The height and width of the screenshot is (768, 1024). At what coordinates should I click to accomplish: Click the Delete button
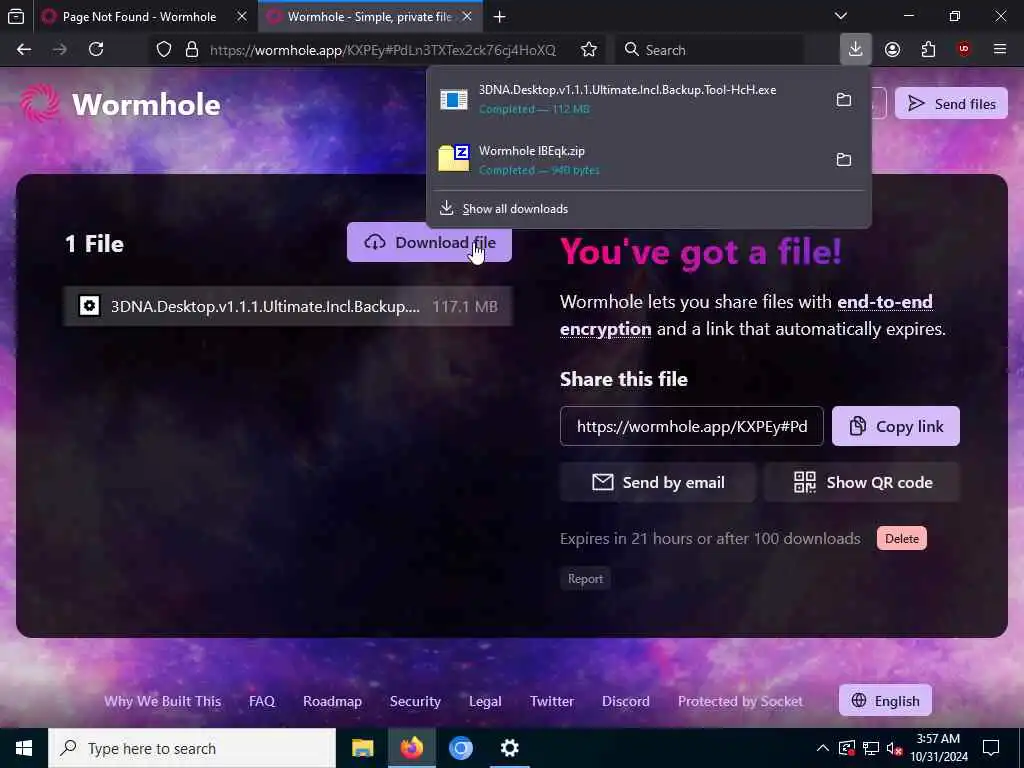pos(901,539)
